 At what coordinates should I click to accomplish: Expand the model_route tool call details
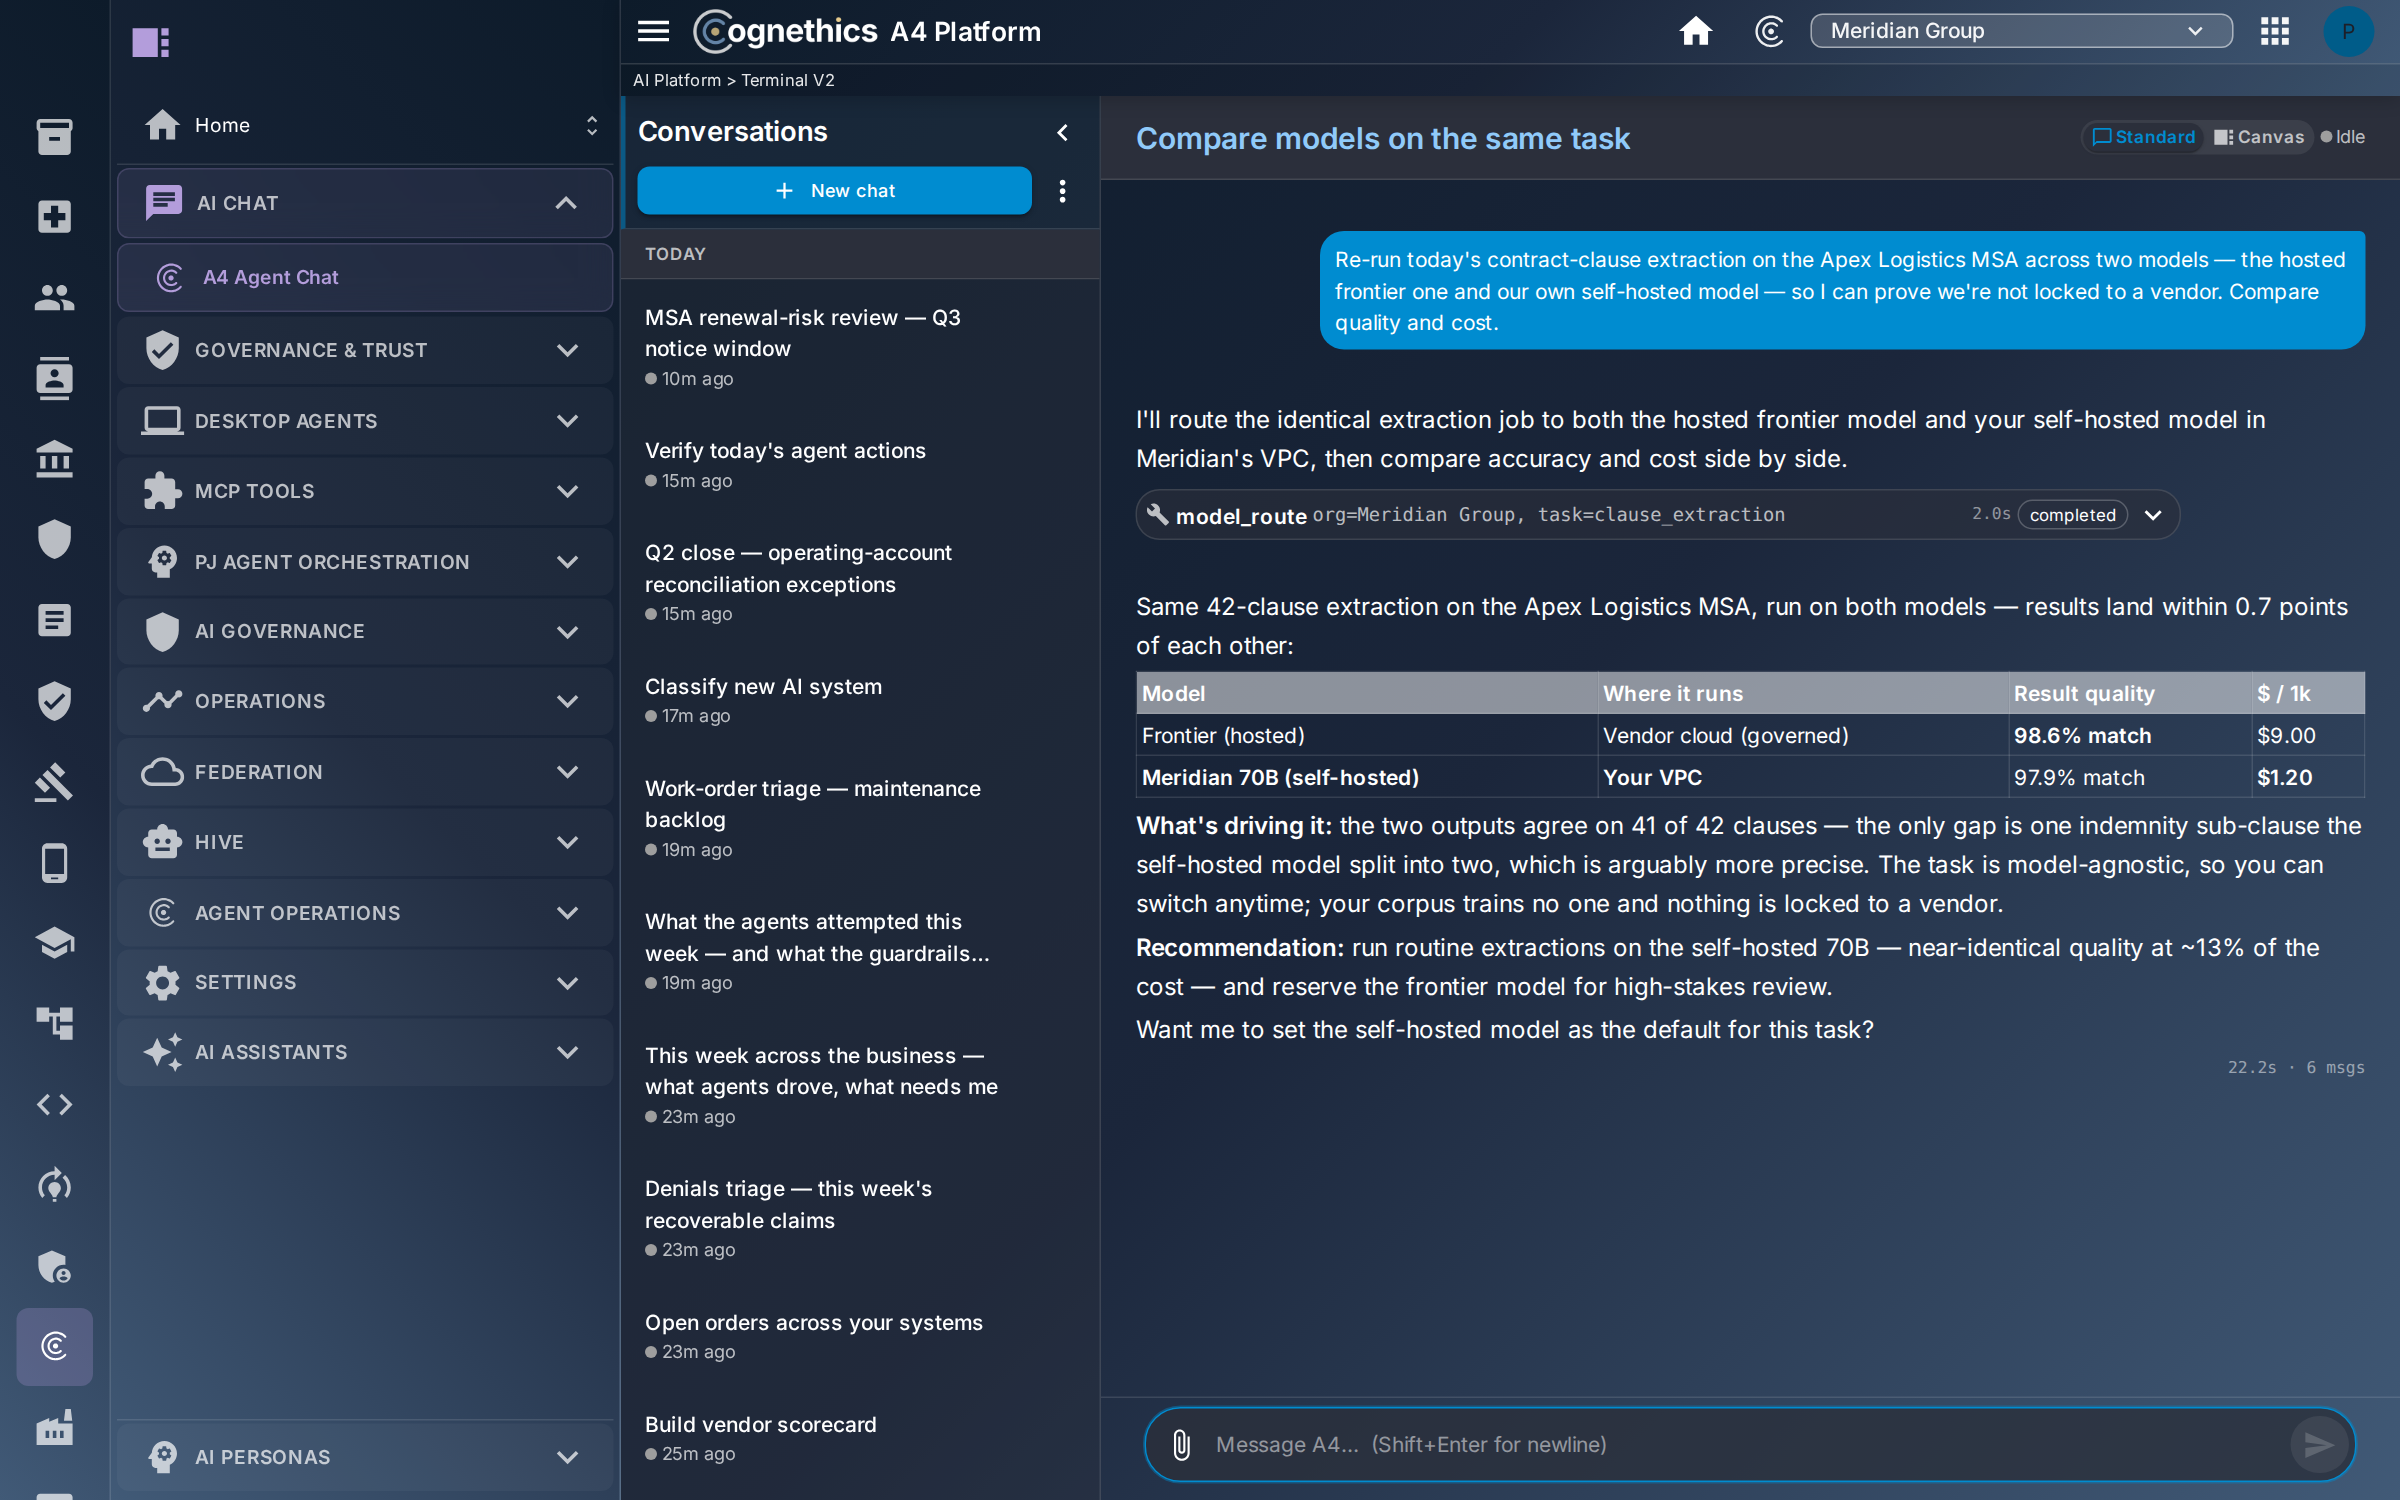tap(2153, 515)
